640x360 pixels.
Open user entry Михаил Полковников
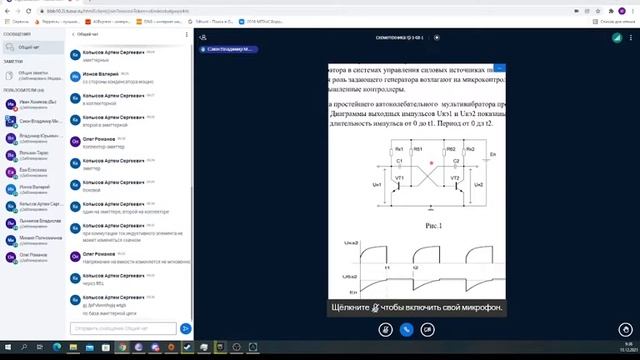click(33, 240)
